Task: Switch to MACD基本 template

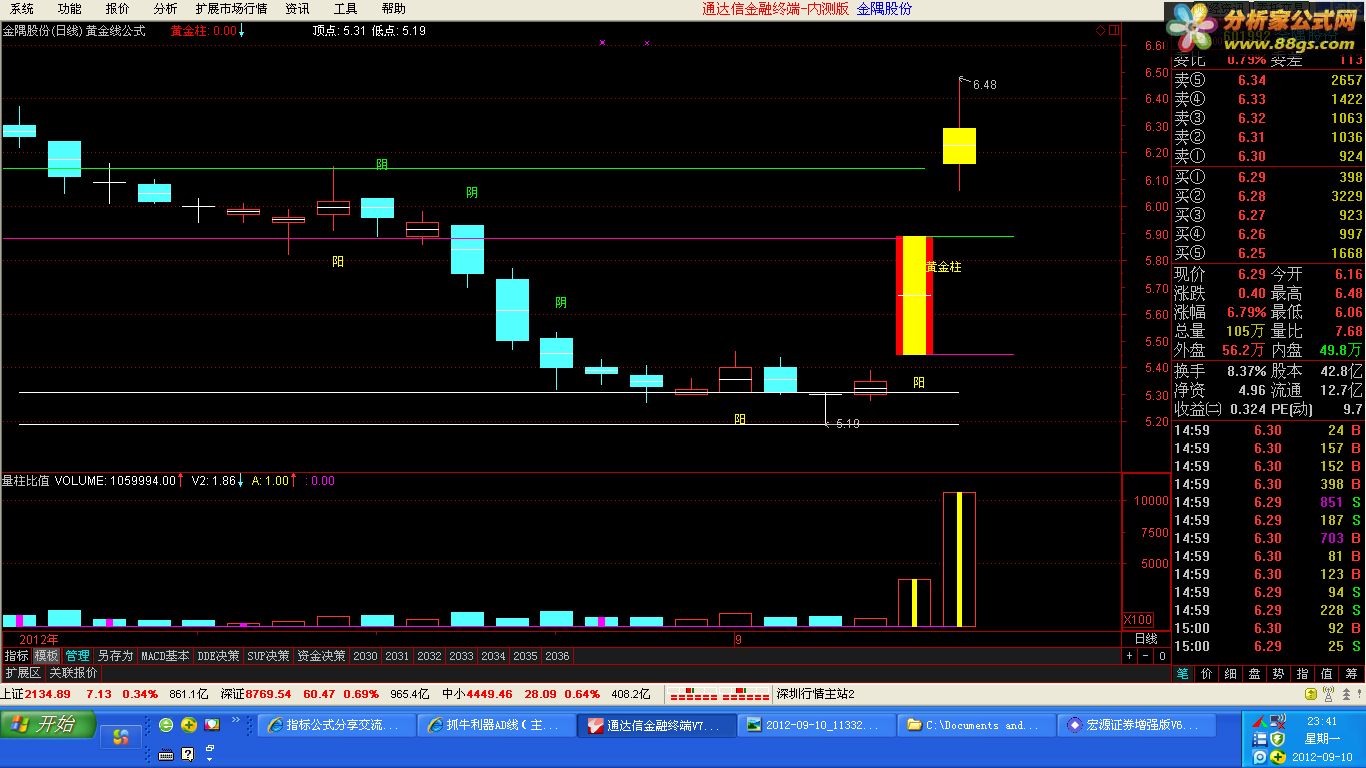Action: [x=165, y=656]
